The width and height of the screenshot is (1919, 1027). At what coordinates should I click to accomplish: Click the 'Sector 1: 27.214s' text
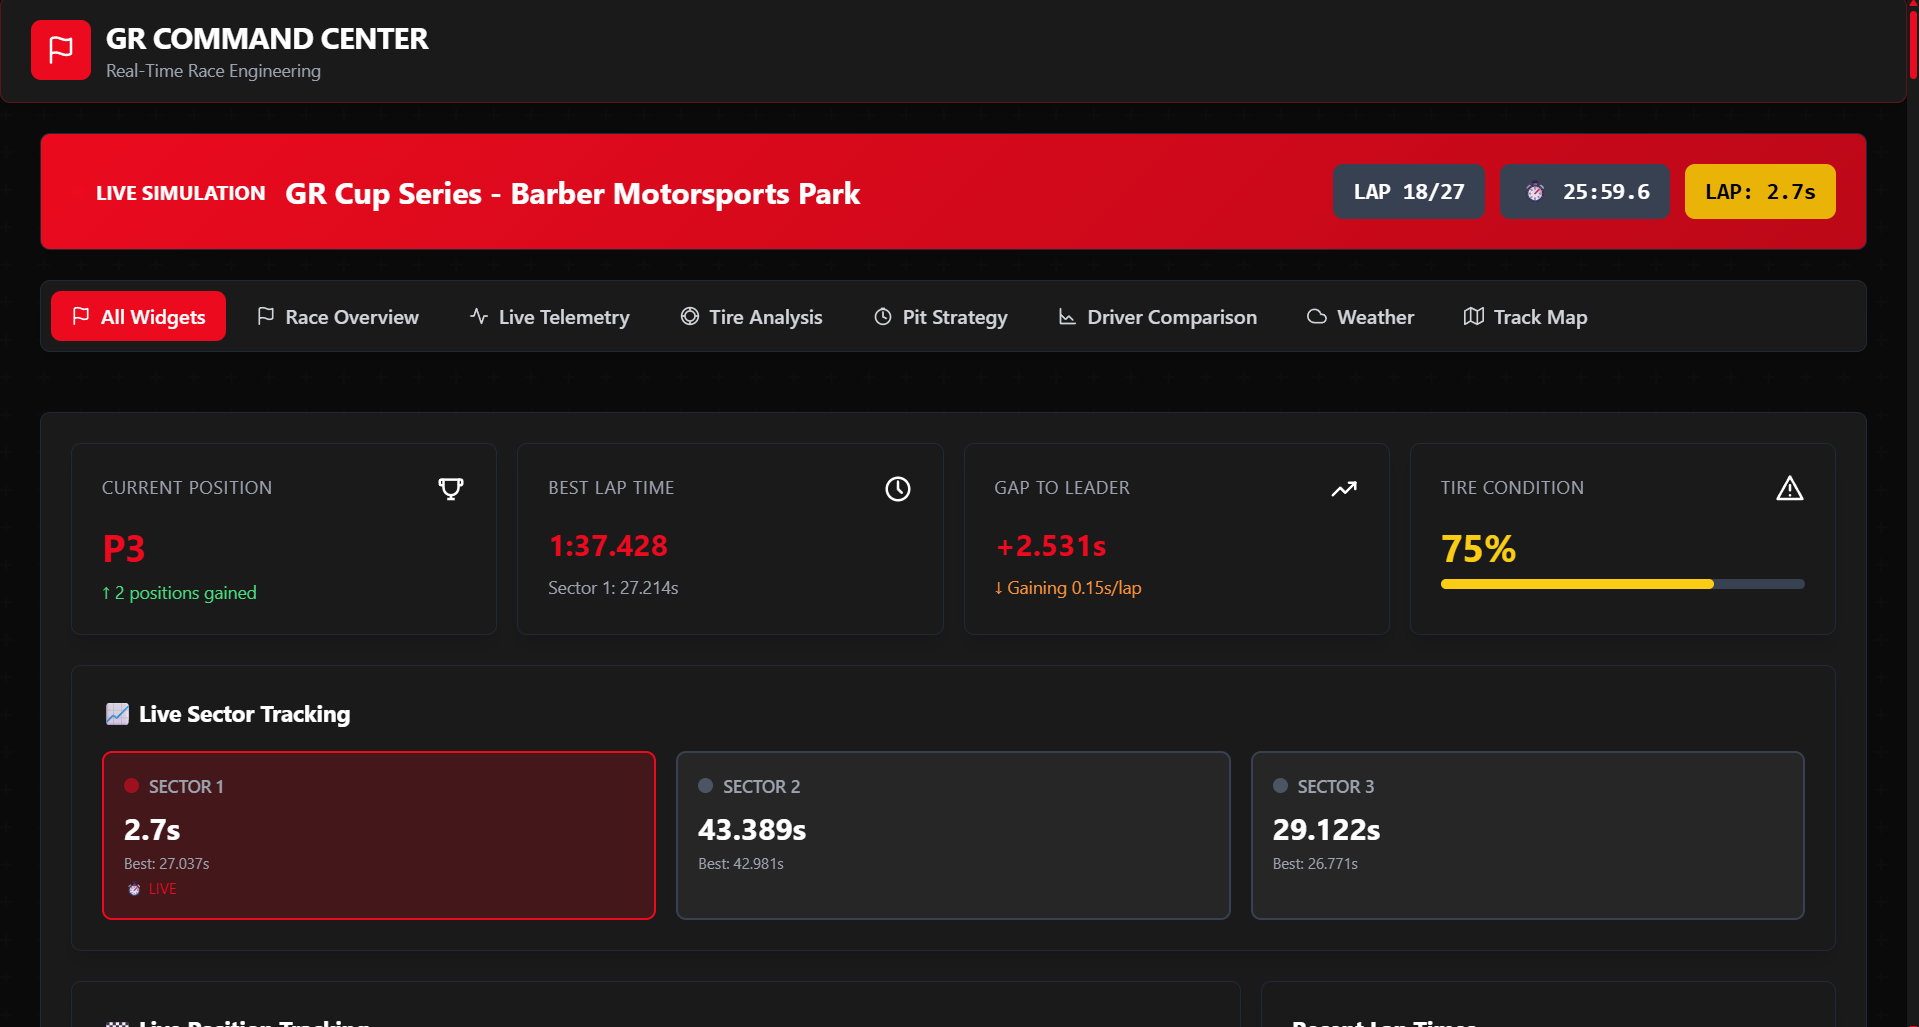pyautogui.click(x=613, y=588)
